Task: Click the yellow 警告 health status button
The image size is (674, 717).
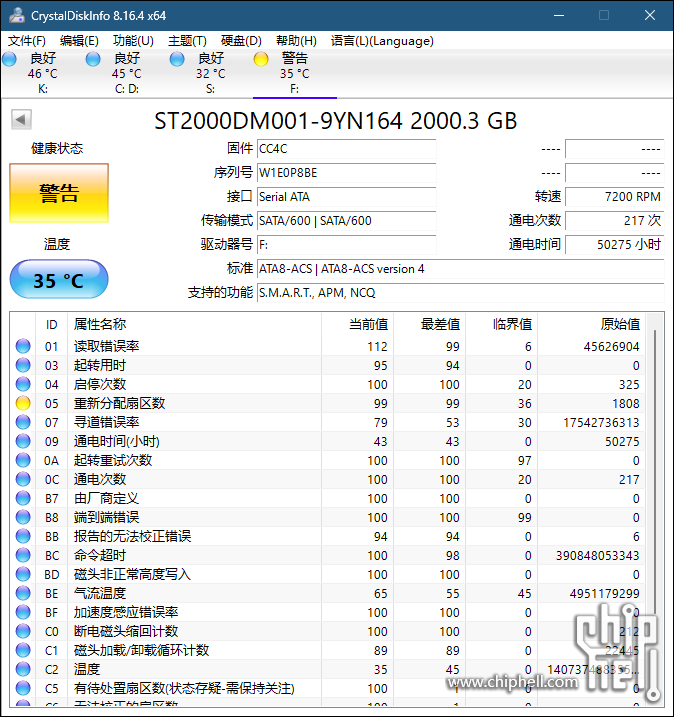Action: point(59,193)
